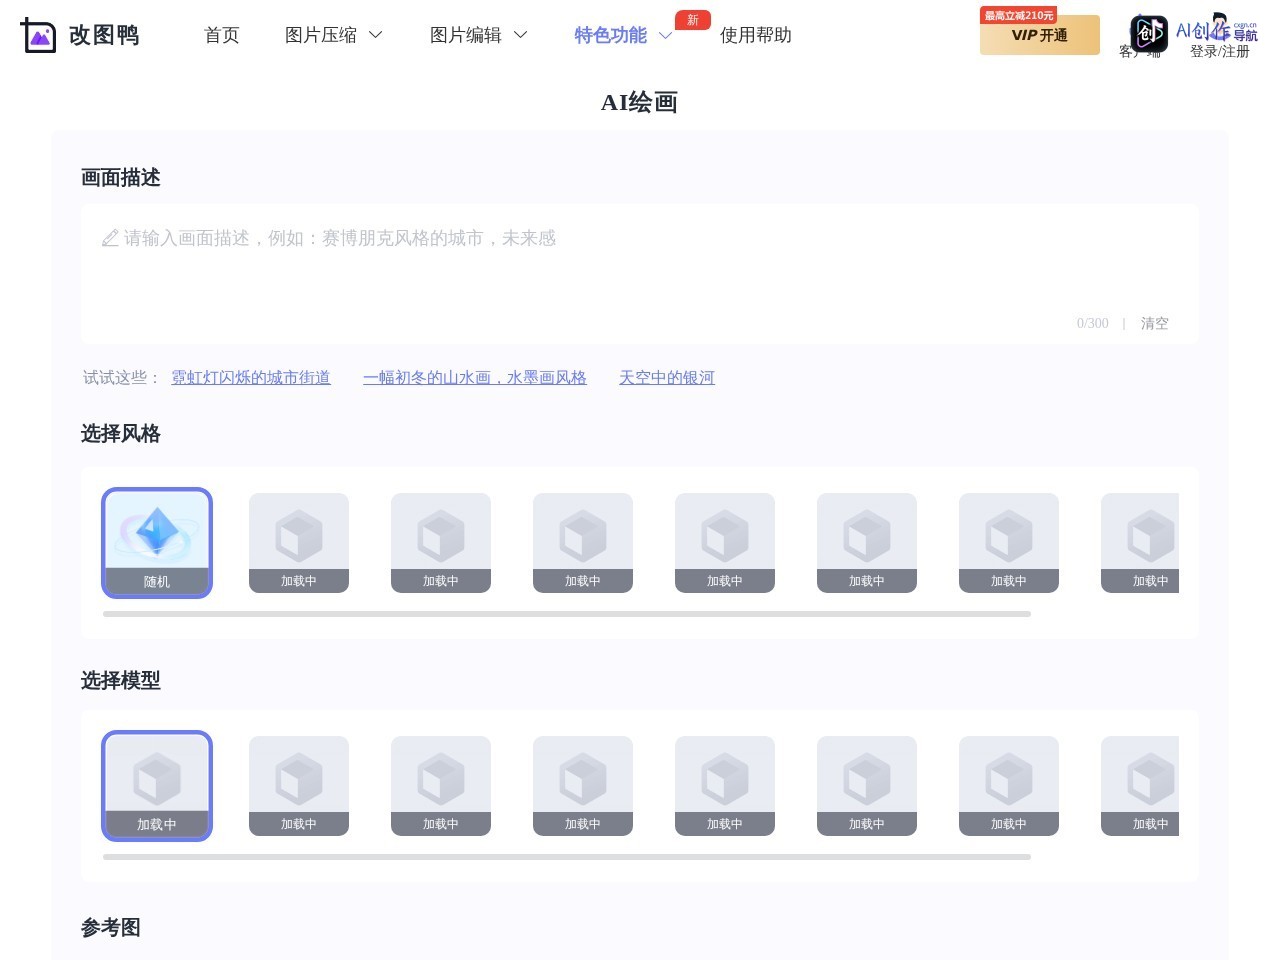This screenshot has height=960, width=1280.
Task: Click the 试试这些 label
Action: [x=121, y=377]
